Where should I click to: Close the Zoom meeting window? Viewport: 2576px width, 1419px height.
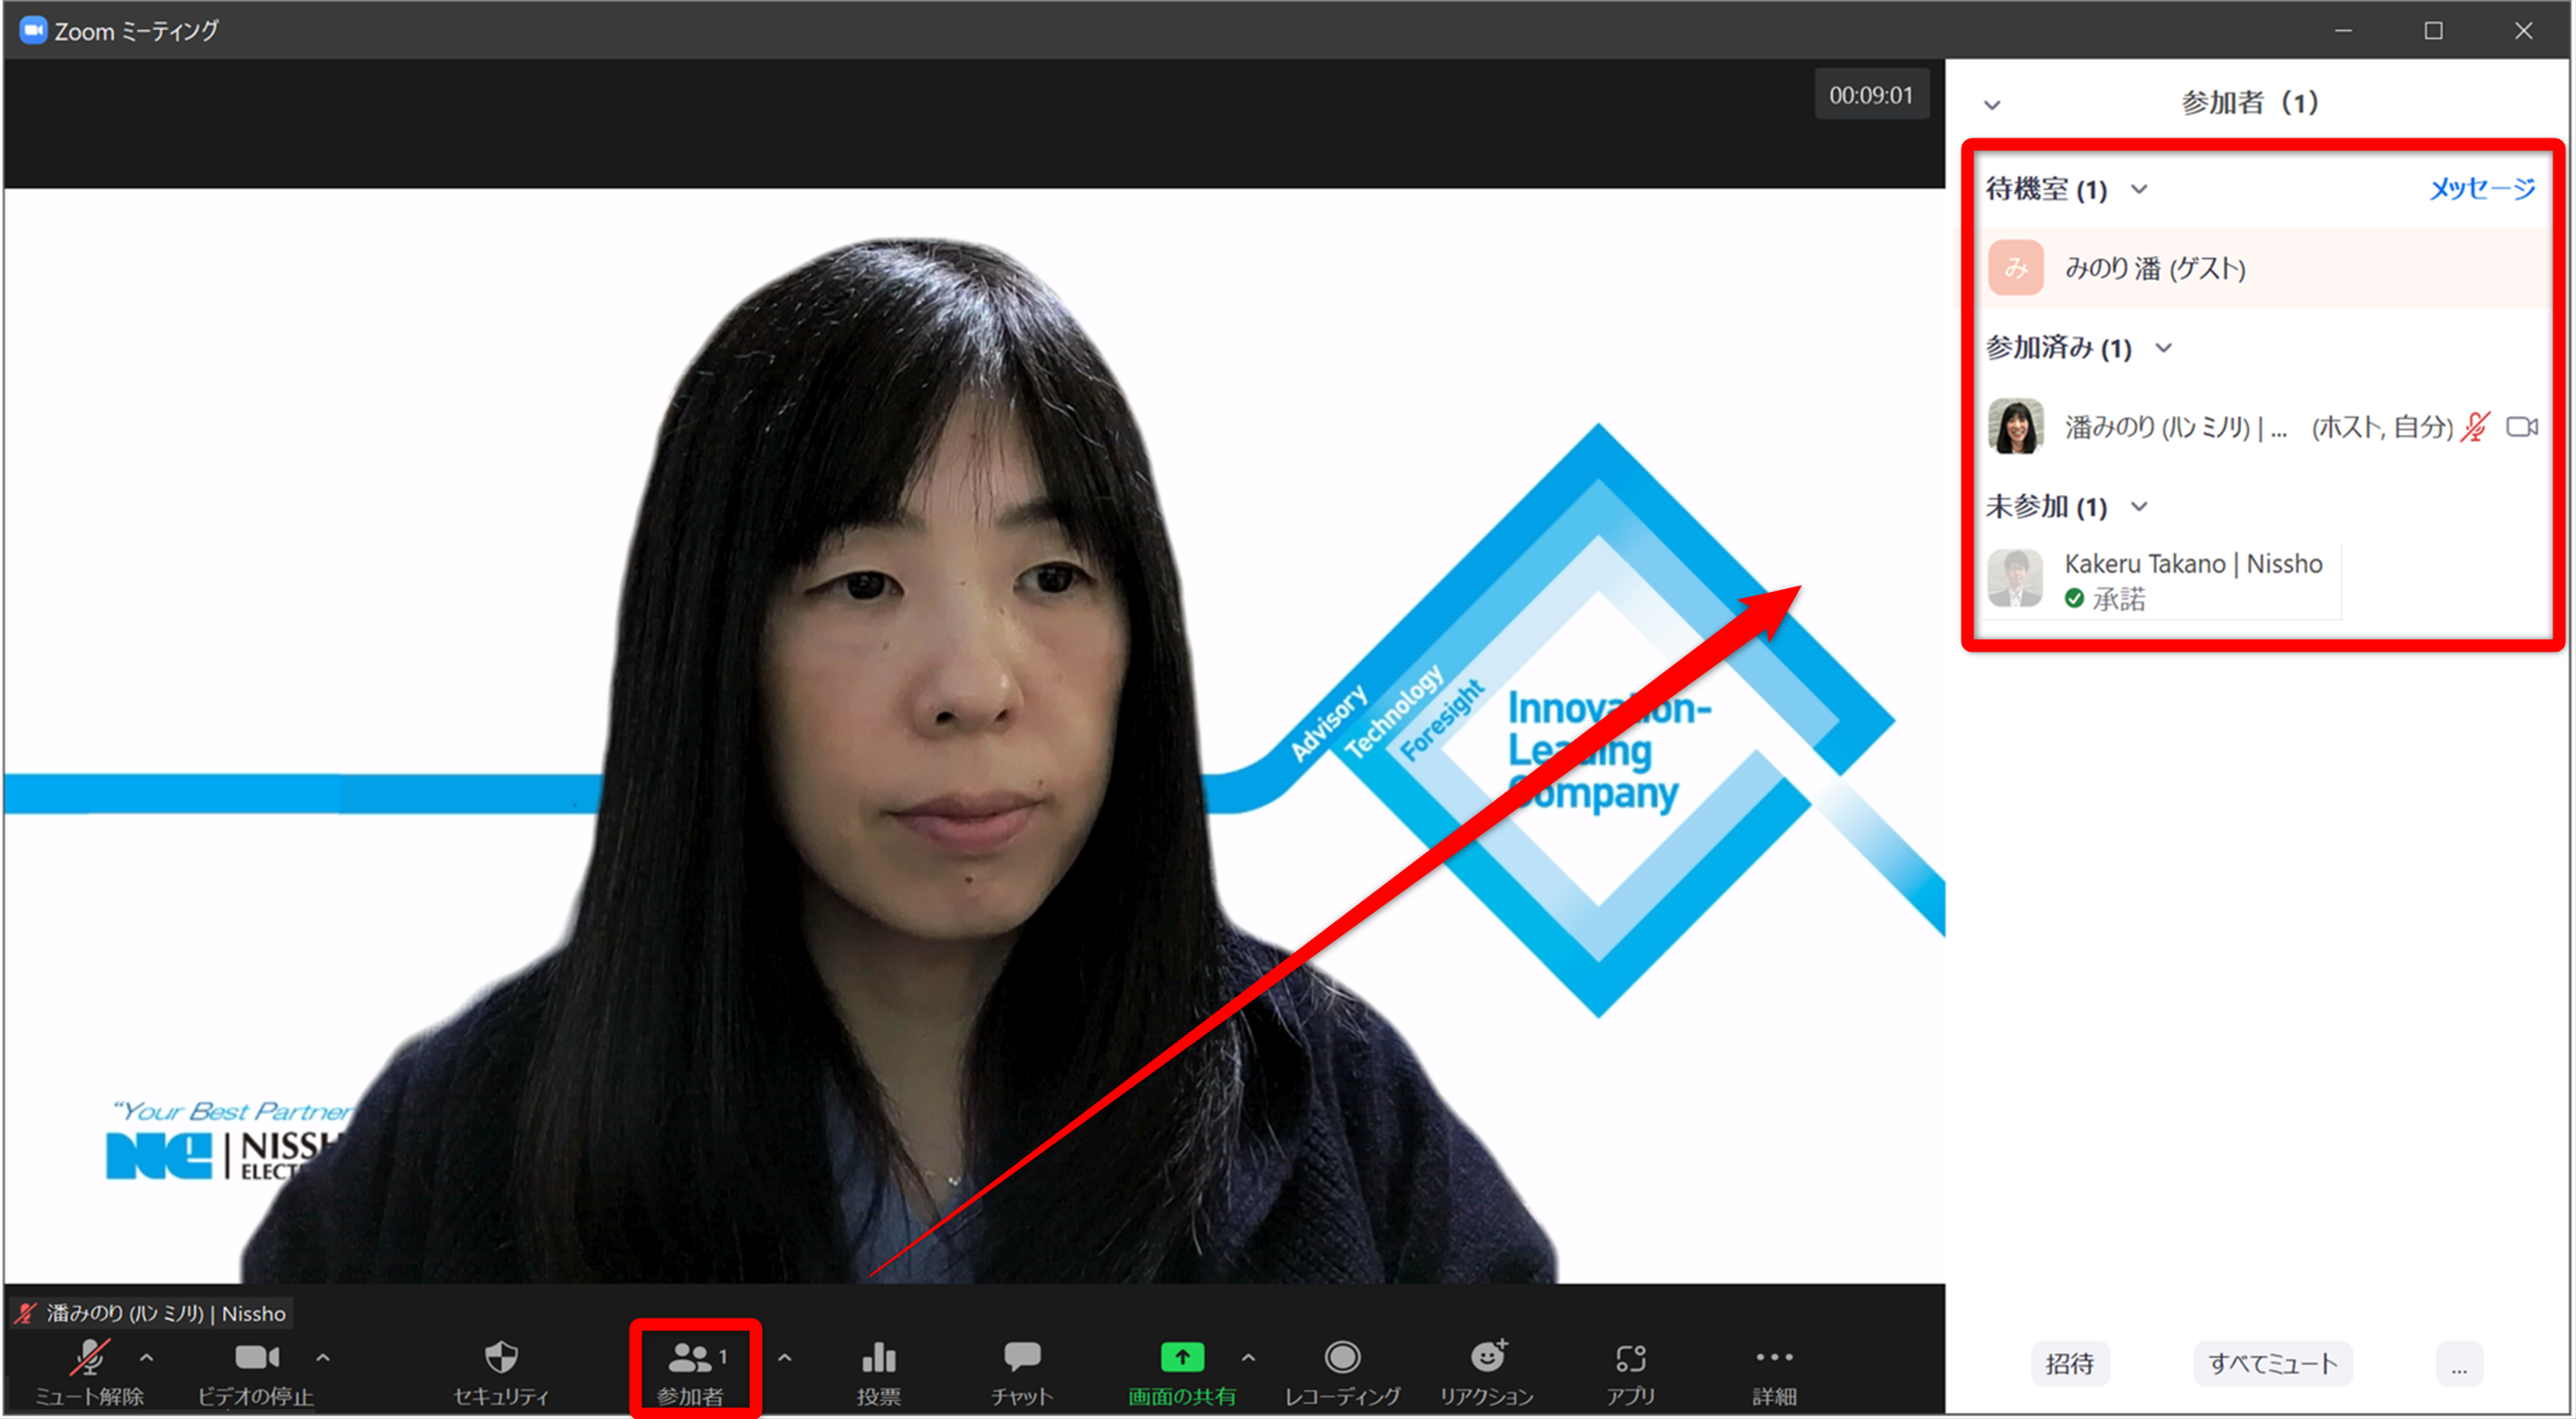[x=2523, y=31]
